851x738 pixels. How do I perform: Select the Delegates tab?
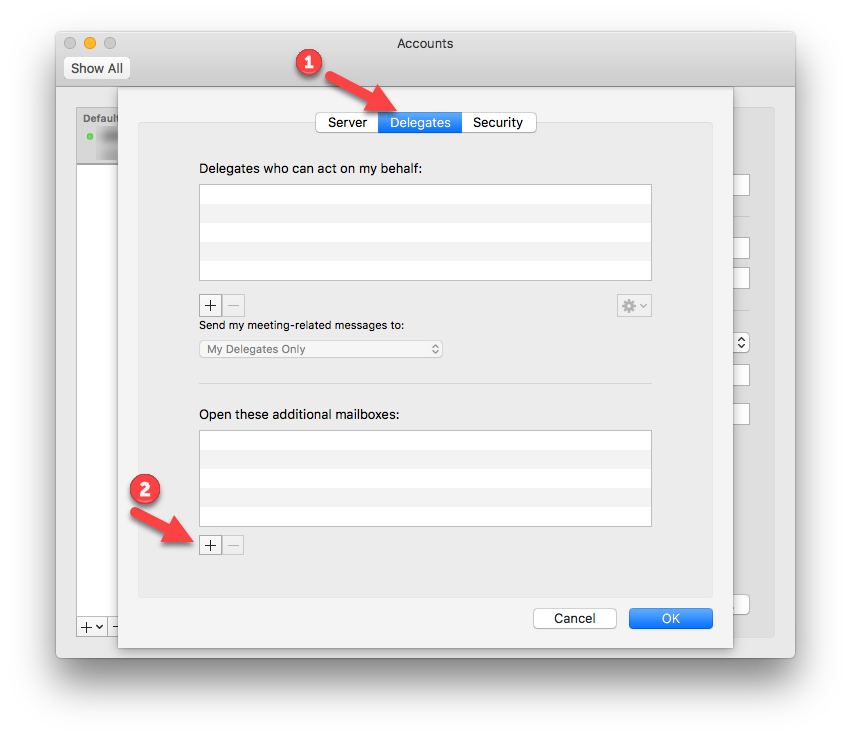click(x=420, y=123)
